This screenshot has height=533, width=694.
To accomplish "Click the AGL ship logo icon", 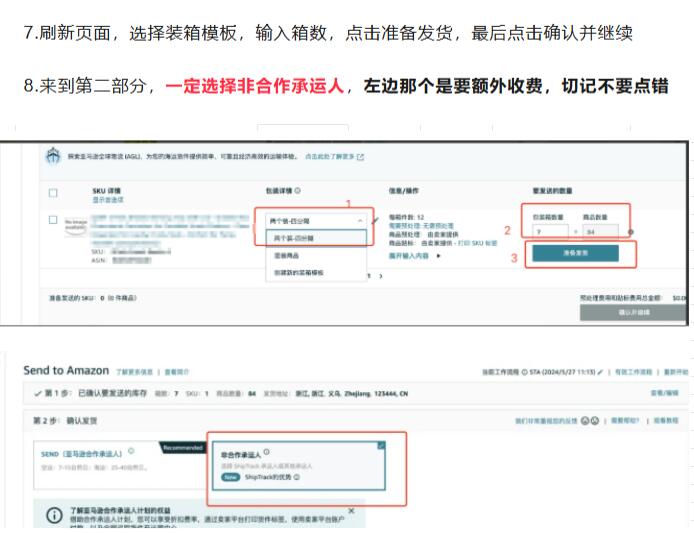I will point(54,156).
